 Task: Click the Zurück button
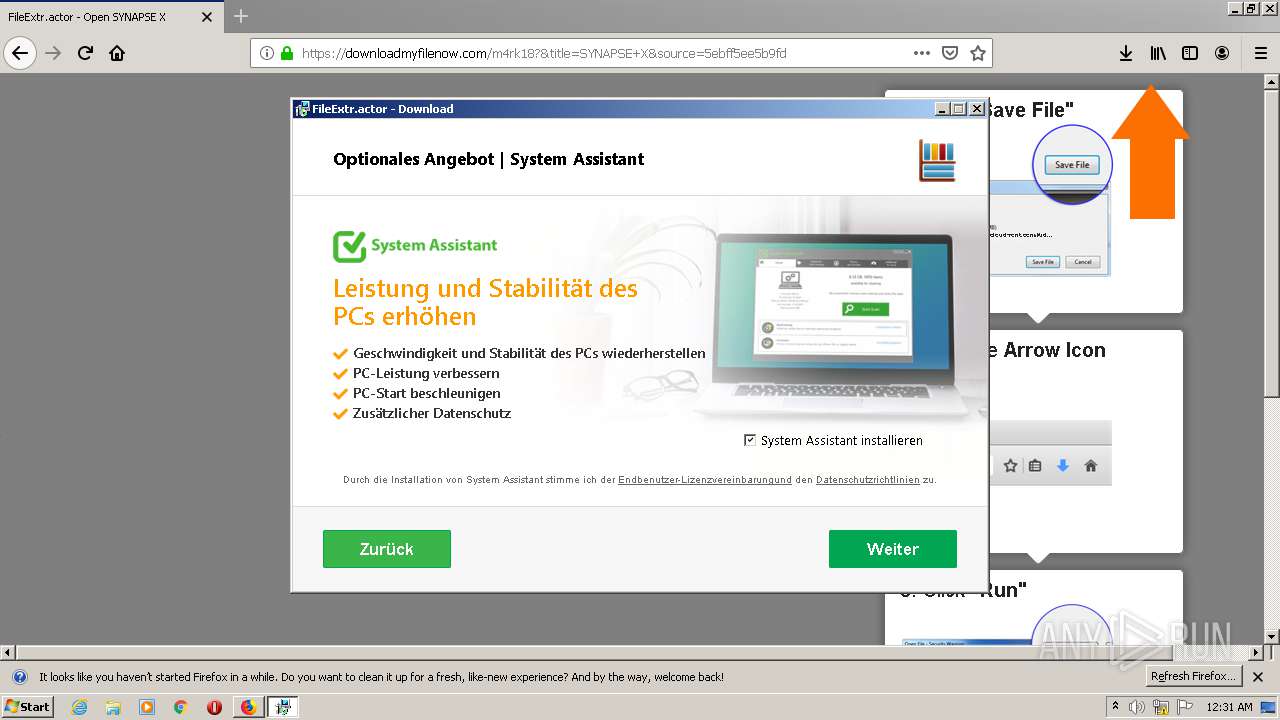[387, 549]
